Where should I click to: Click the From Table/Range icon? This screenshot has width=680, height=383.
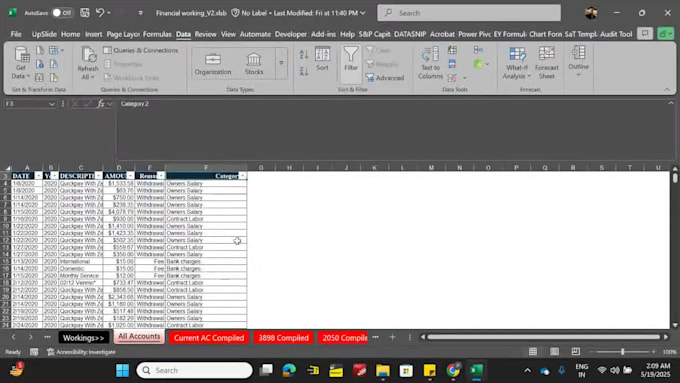(54, 50)
